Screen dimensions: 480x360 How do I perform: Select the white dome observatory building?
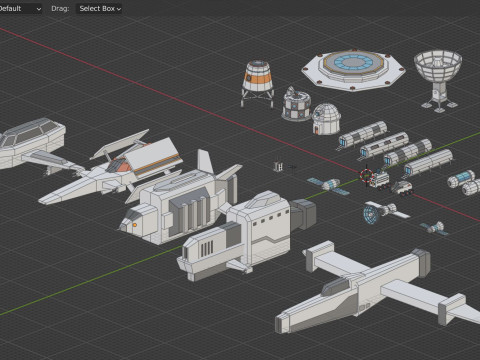point(326,119)
